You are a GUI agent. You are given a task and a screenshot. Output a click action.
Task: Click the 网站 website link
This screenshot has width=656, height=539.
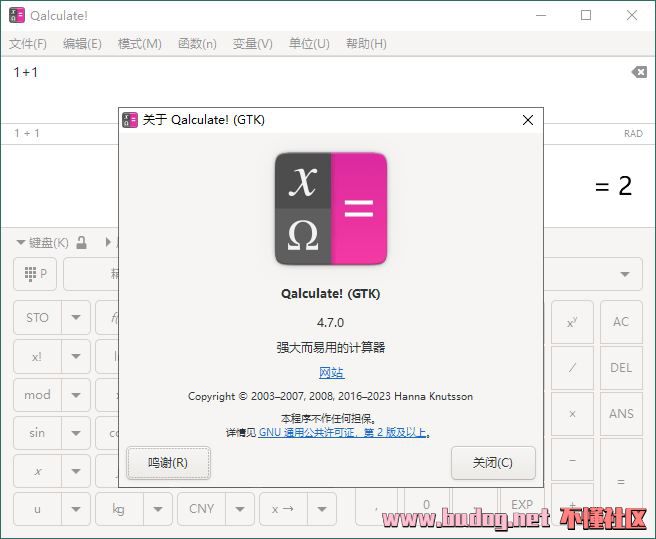[331, 373]
